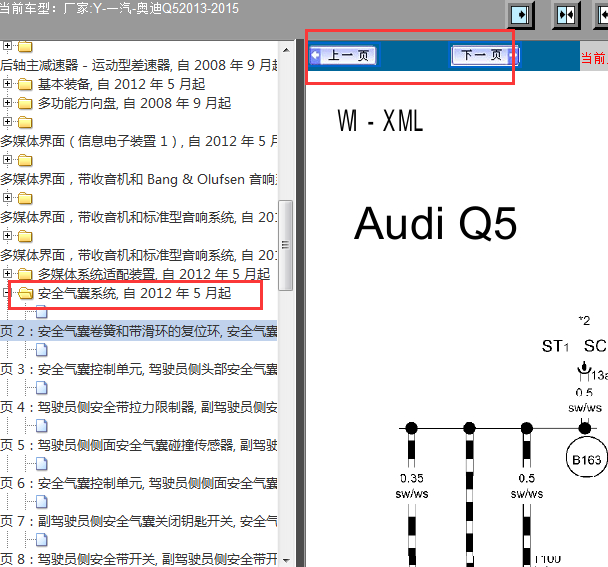The height and width of the screenshot is (567, 608).
Task: Open 多媒体界面 (信息电子装置 1) entry
Action: click(138, 141)
